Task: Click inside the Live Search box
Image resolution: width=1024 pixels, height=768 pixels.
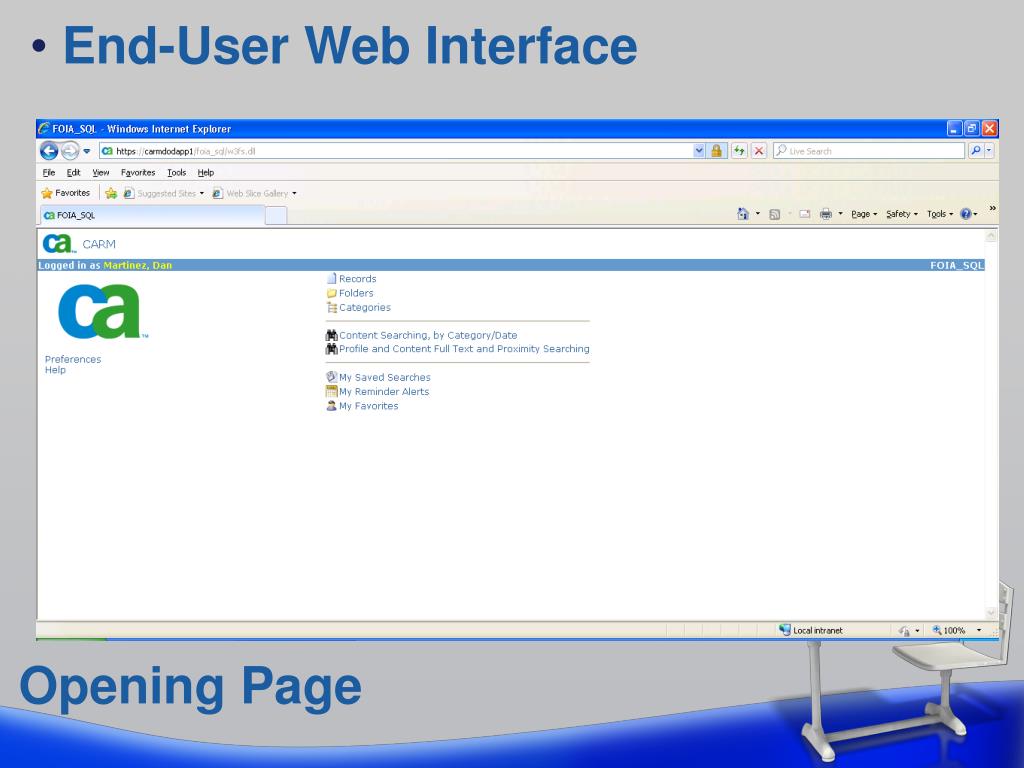Action: point(869,151)
